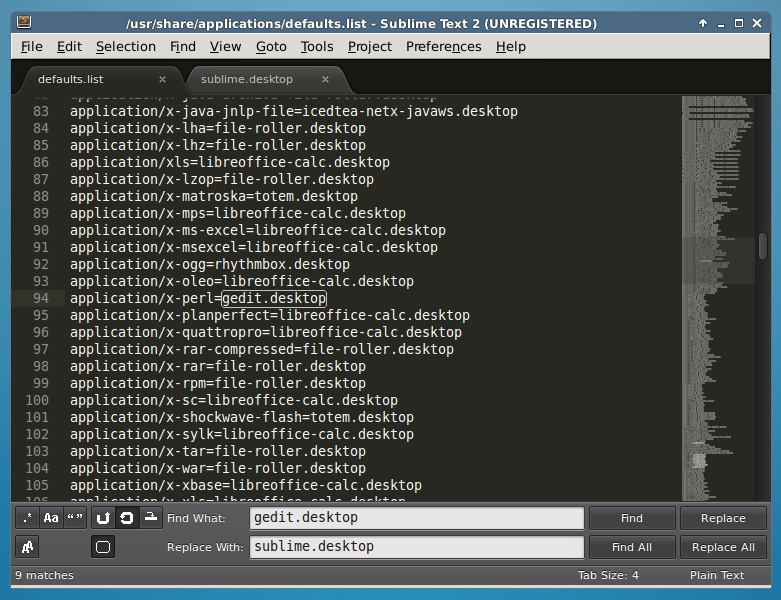The image size is (781, 600).
Task: Close the defaults.list tab
Action: pyautogui.click(x=162, y=79)
